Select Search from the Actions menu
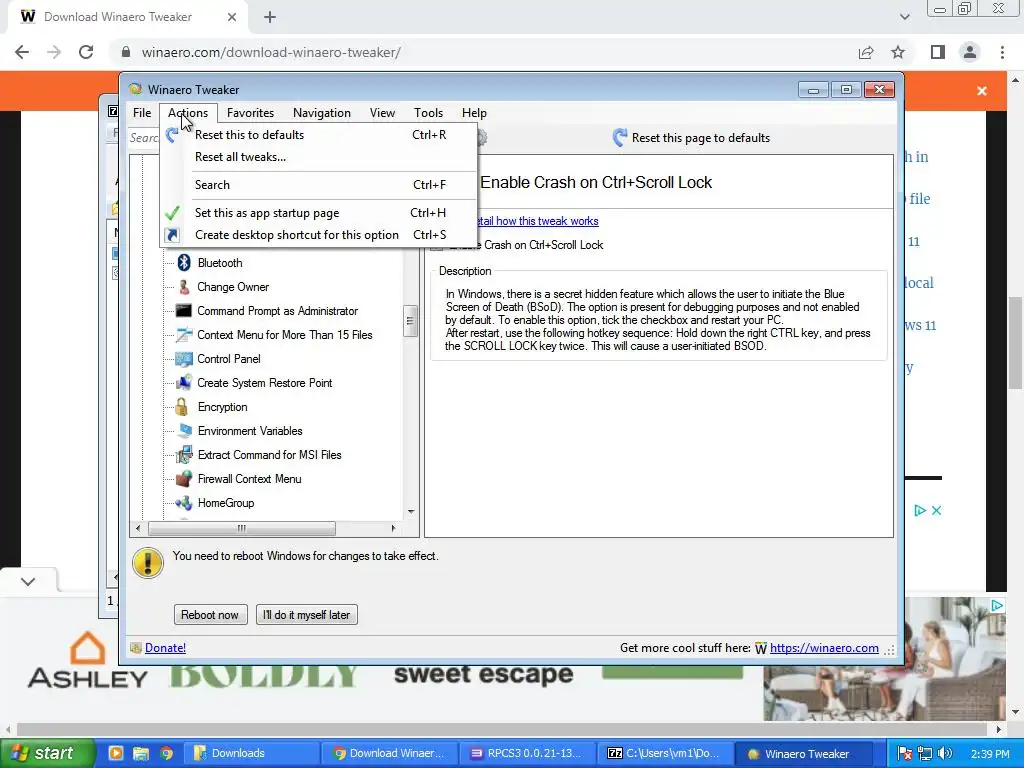 [x=319, y=185]
